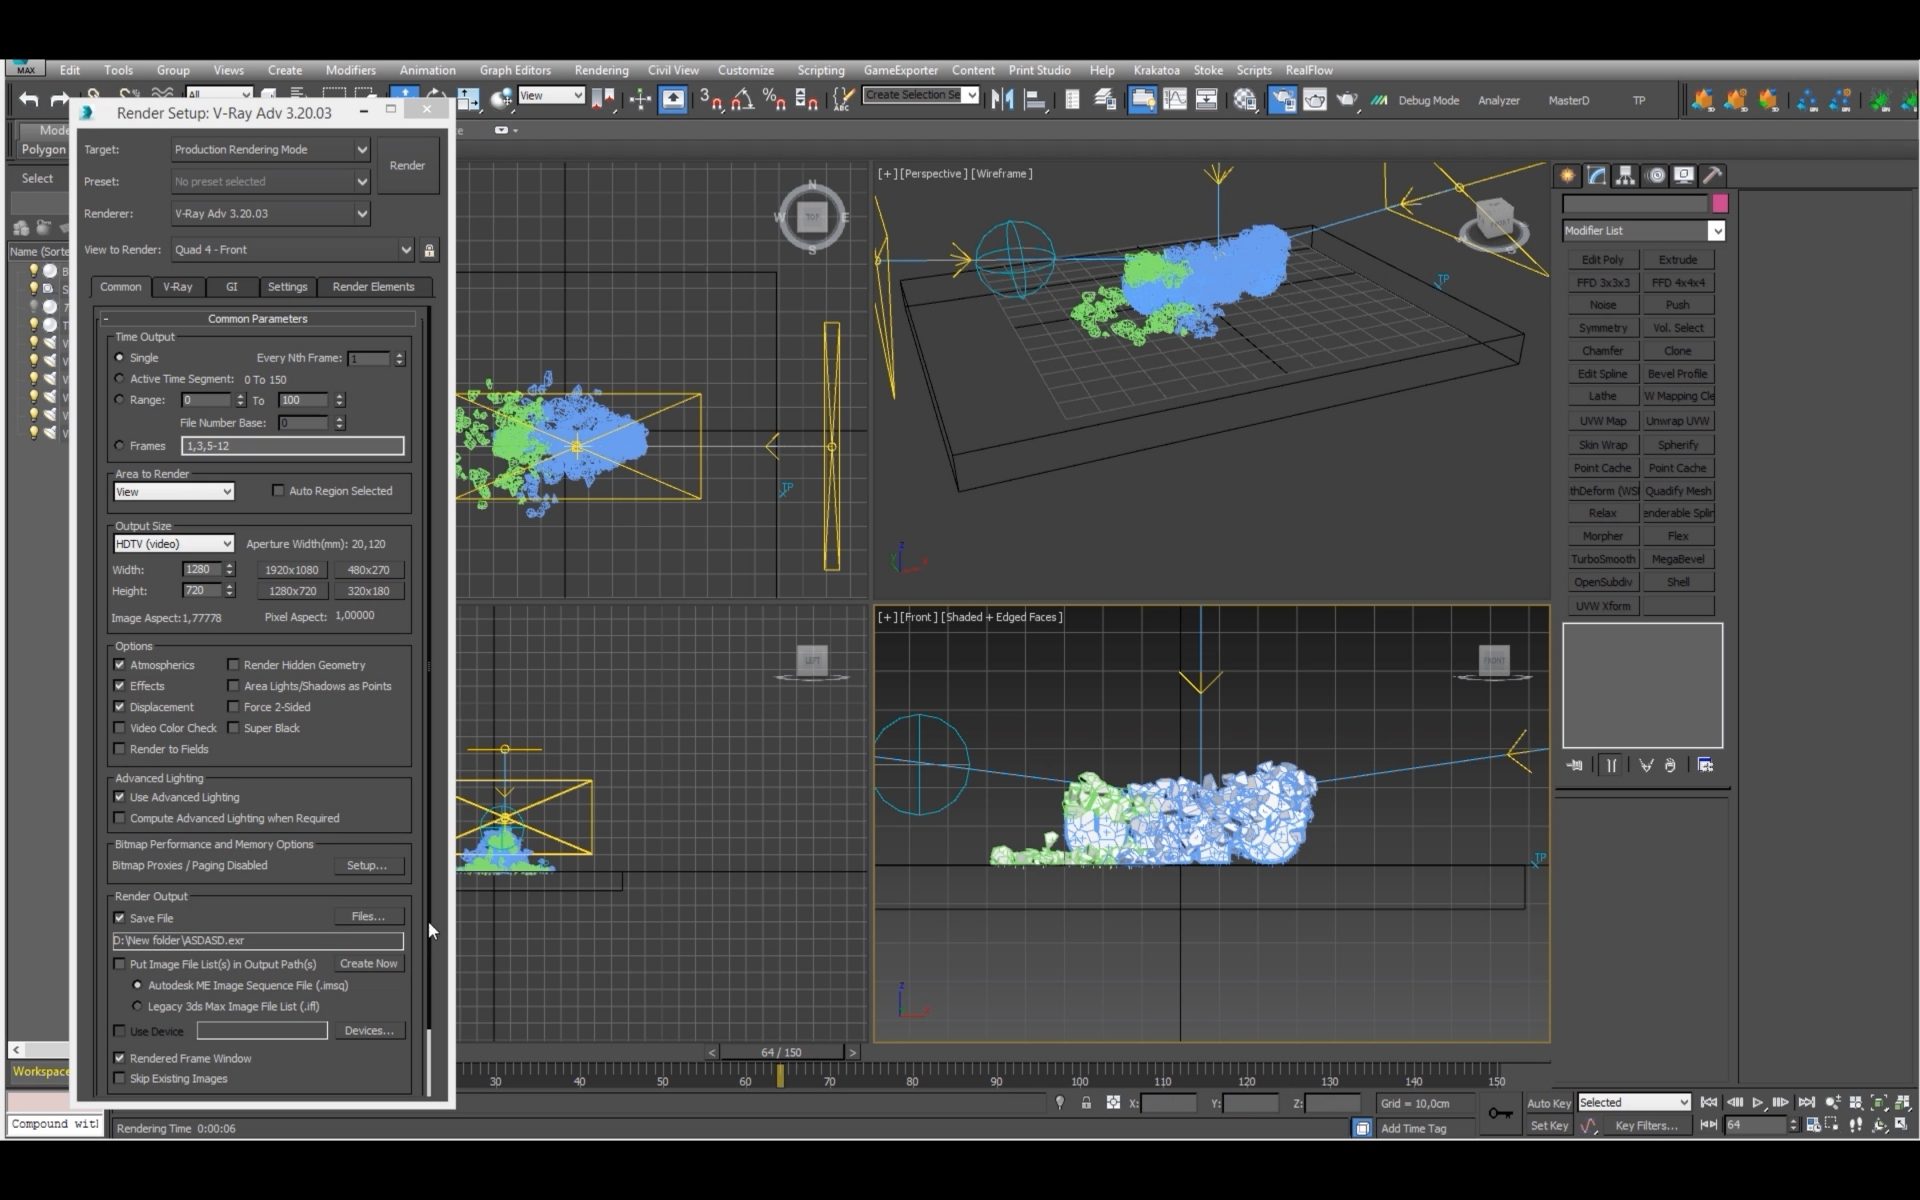Switch to the GI tab
Image resolution: width=1920 pixels, height=1200 pixels.
coord(232,287)
